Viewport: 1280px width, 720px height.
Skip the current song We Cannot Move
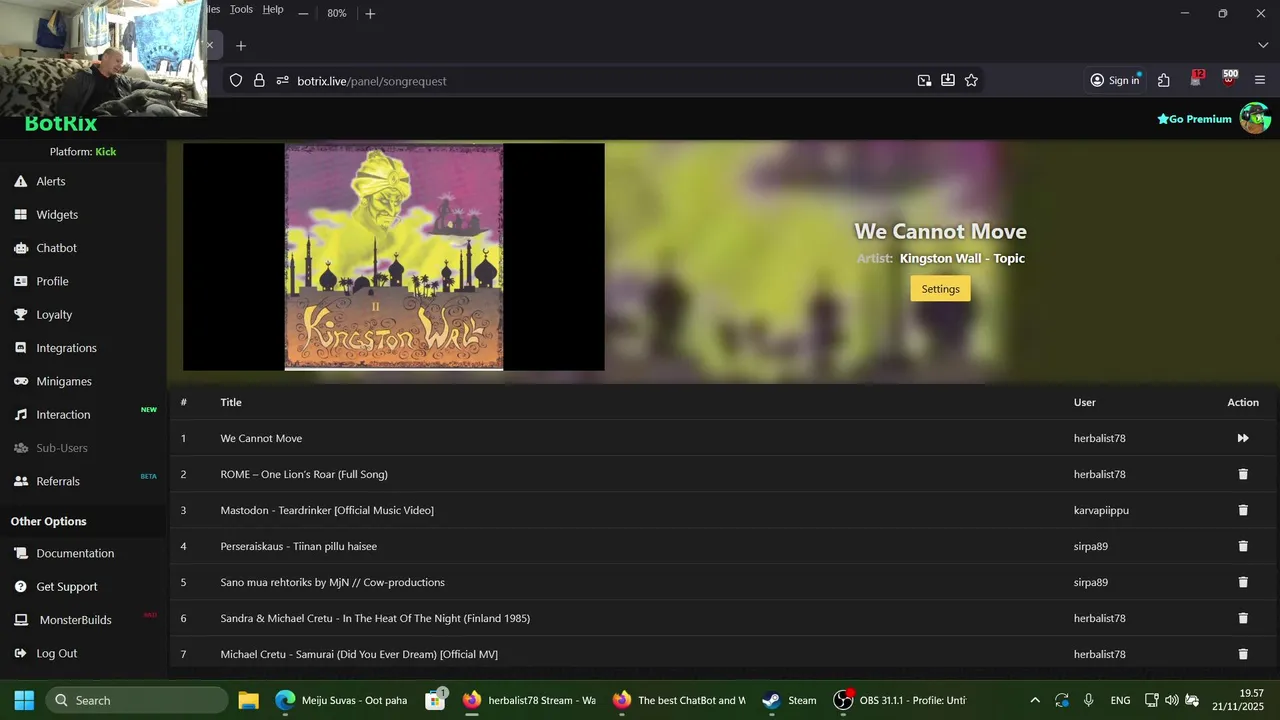click(x=1243, y=438)
